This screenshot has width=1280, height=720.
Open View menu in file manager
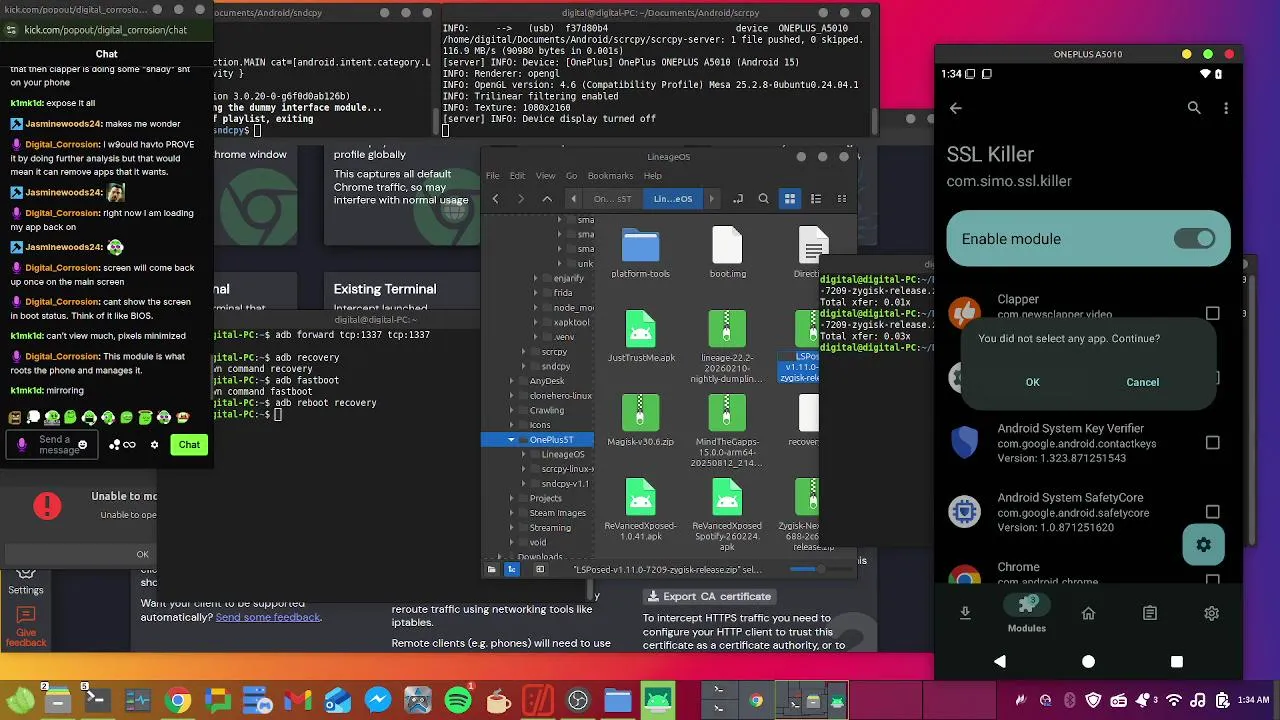click(546, 176)
